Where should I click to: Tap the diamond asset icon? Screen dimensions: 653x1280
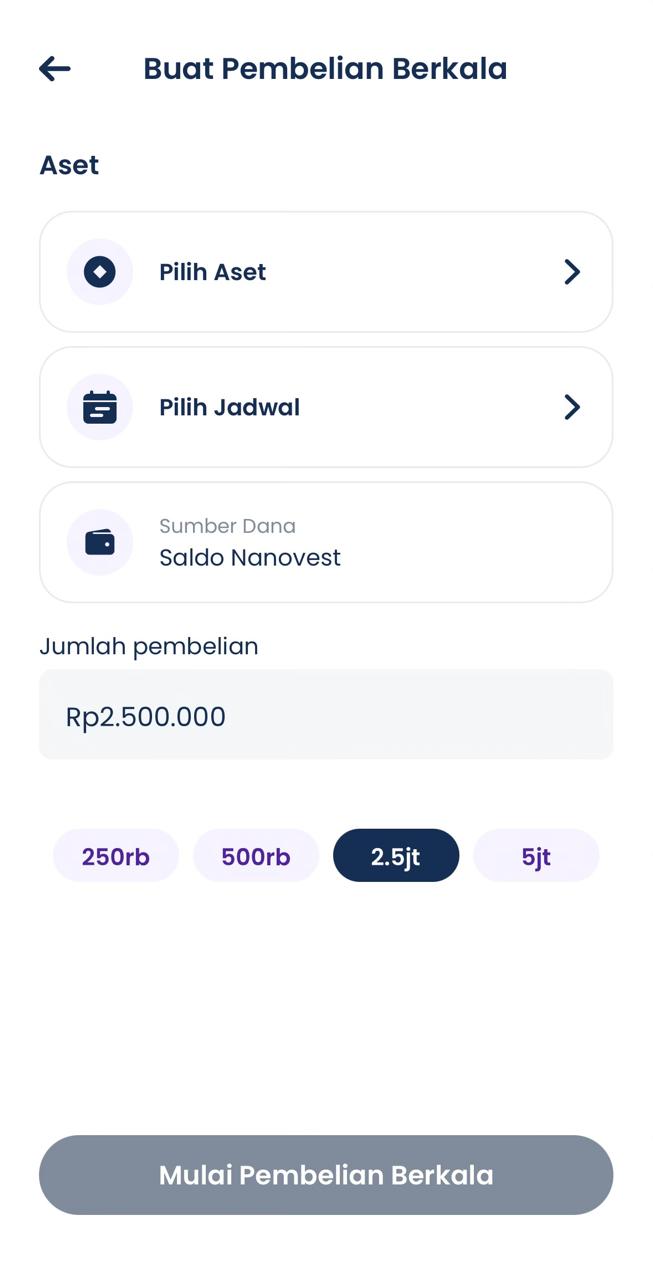pyautogui.click(x=100, y=272)
